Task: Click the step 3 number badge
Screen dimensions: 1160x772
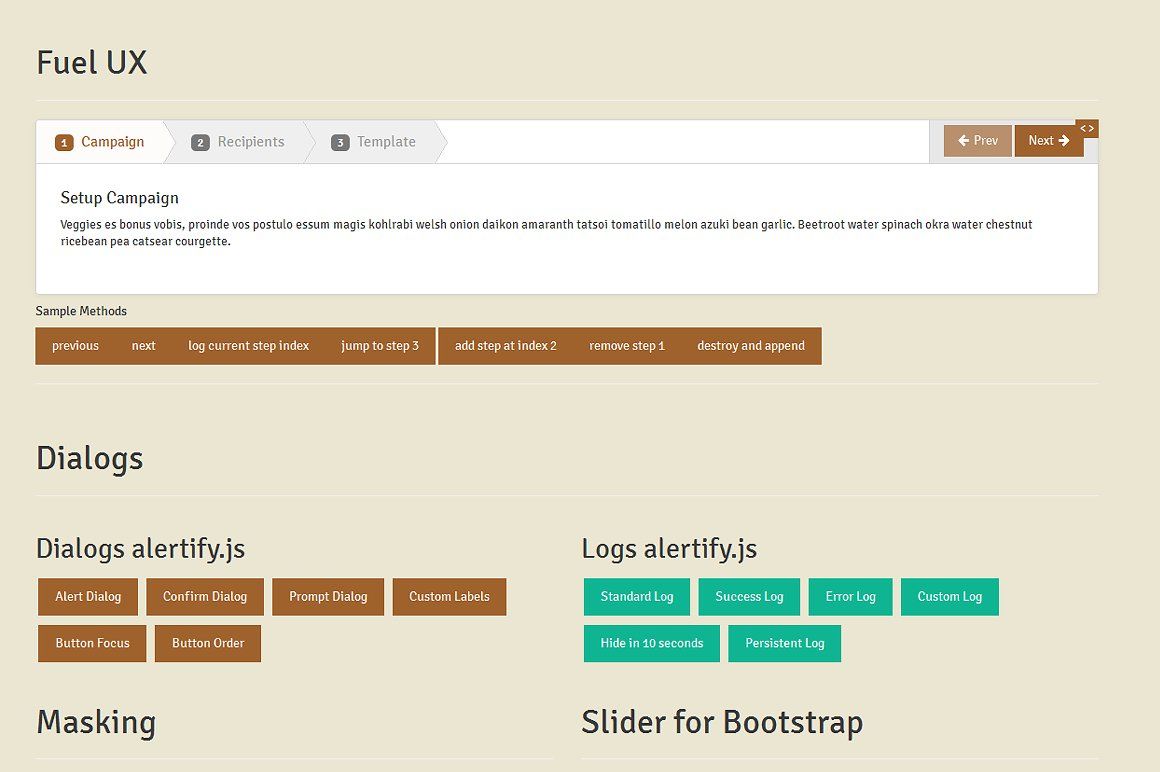Action: 340,143
